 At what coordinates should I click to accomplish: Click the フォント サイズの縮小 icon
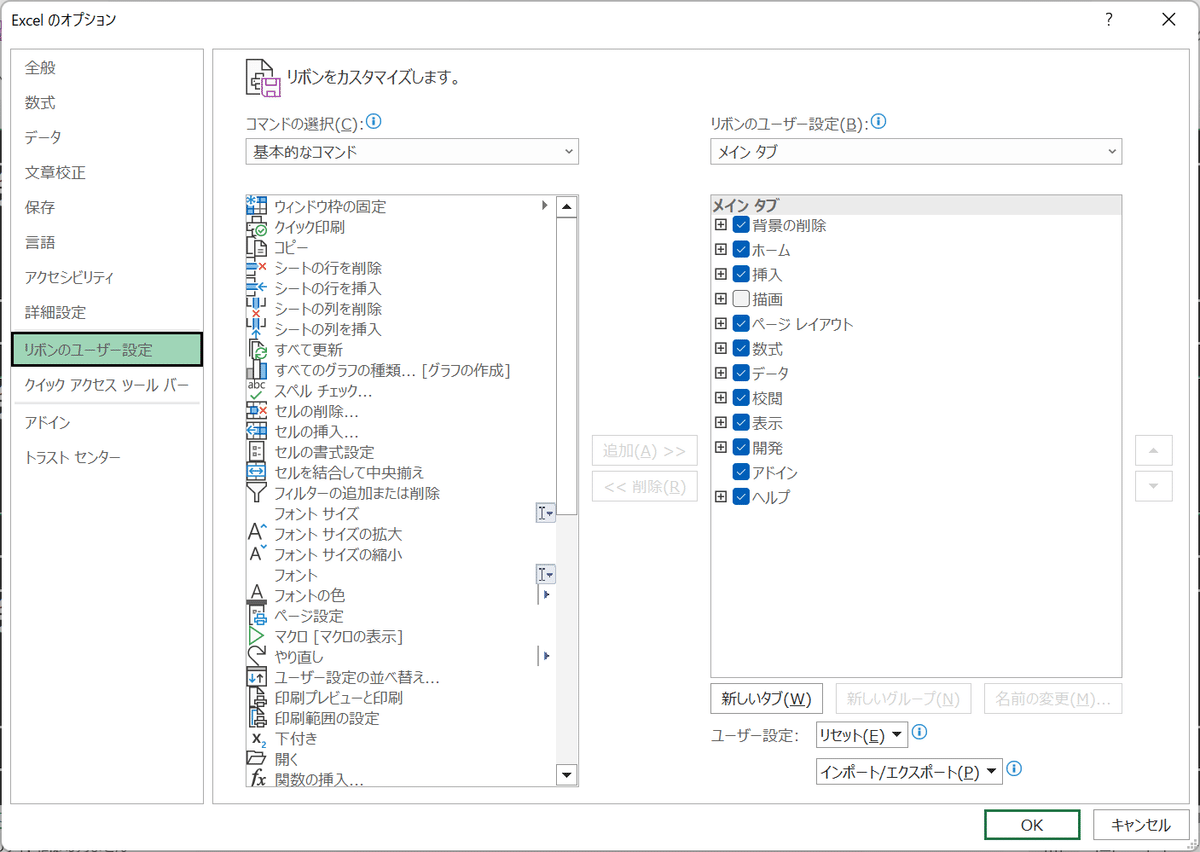point(256,554)
